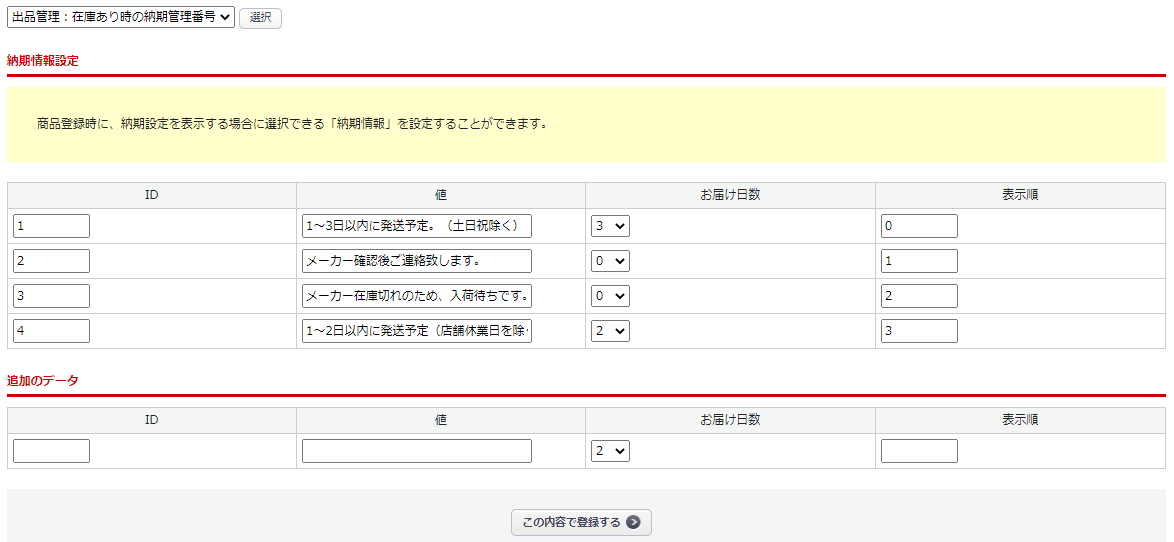Click the 選択 button
Image resolution: width=1174 pixels, height=542 pixels.
(x=261, y=18)
